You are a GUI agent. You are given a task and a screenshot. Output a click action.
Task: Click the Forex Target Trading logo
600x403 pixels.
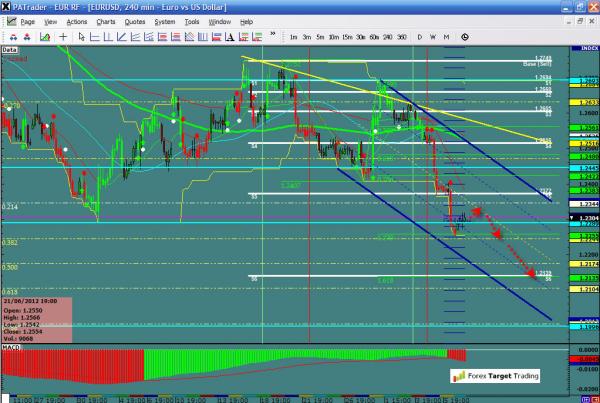click(x=493, y=376)
